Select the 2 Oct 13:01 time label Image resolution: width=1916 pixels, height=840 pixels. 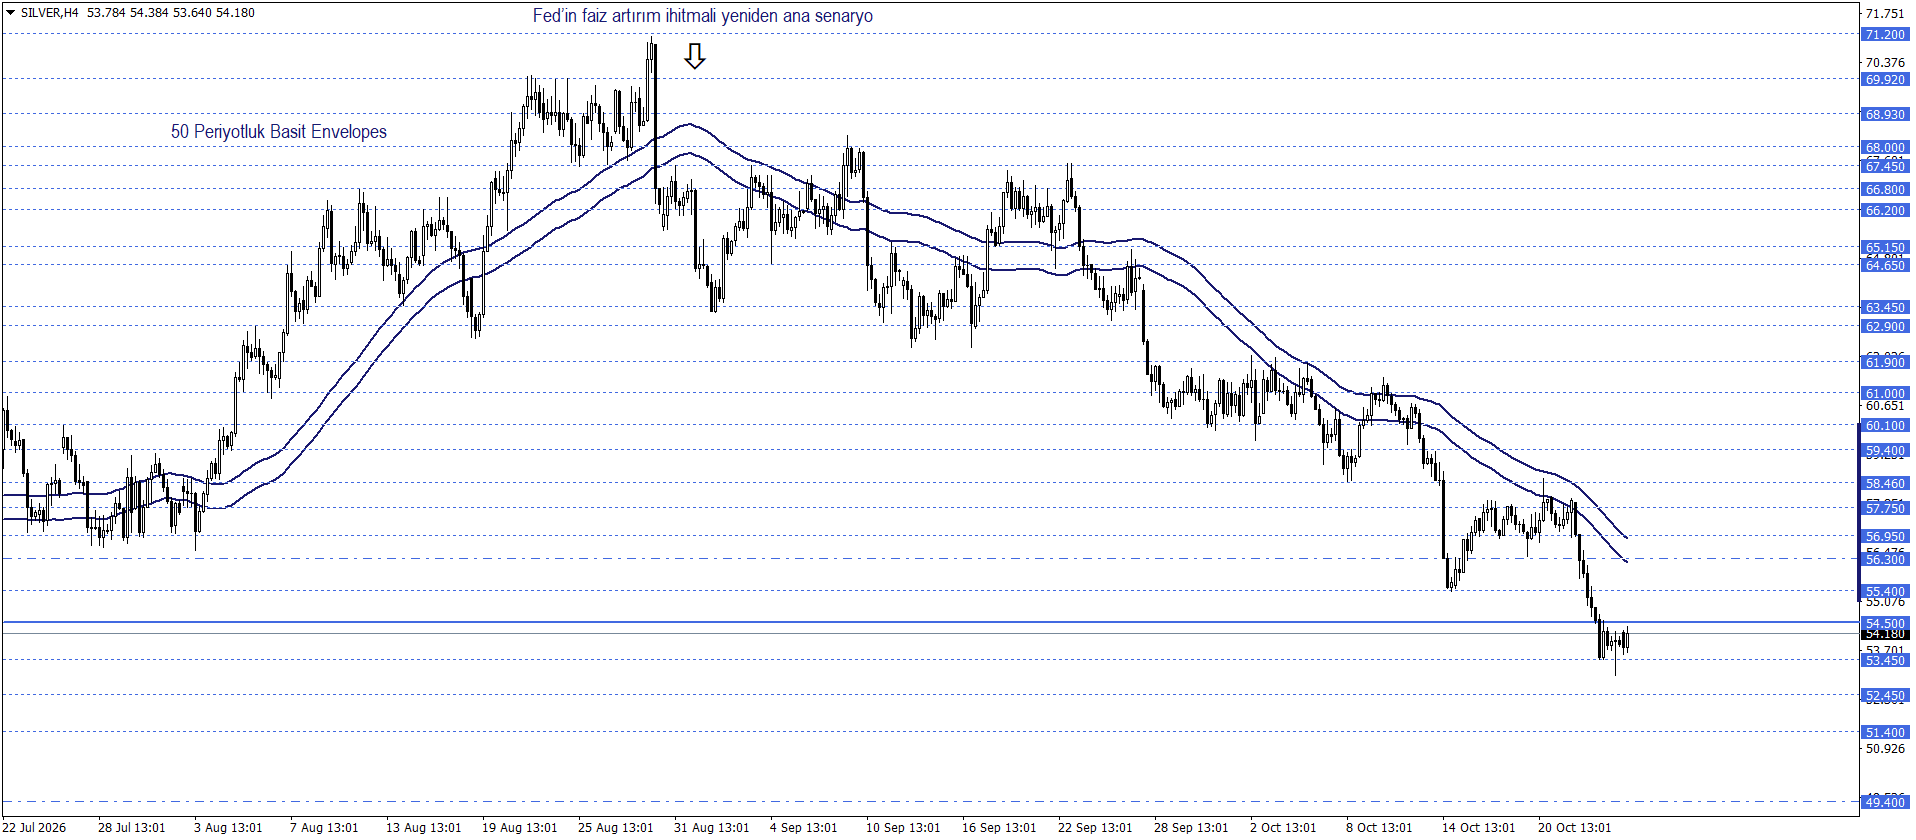coord(1284,827)
